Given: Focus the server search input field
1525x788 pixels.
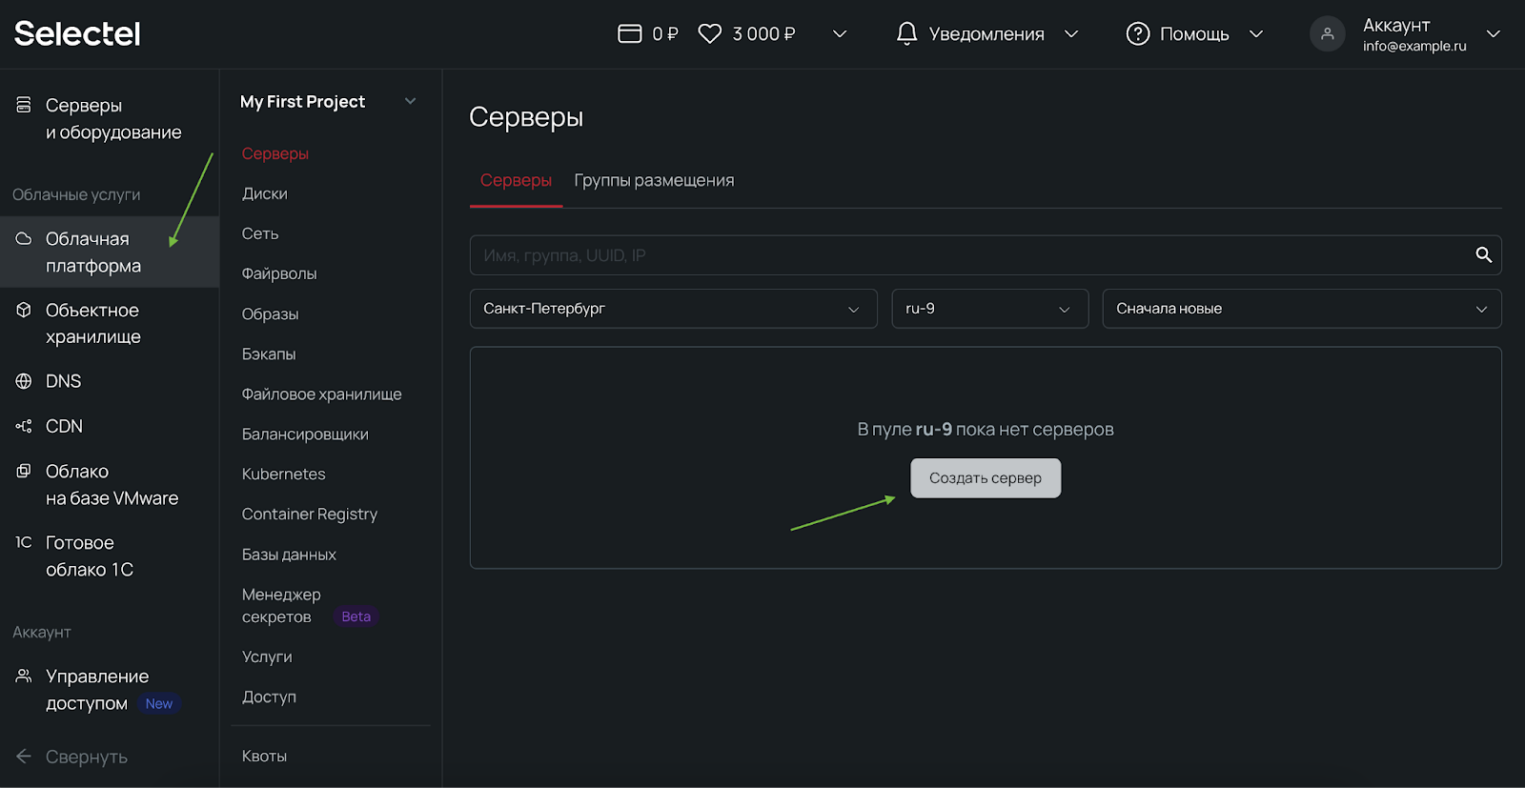Looking at the screenshot, I should (x=960, y=255).
